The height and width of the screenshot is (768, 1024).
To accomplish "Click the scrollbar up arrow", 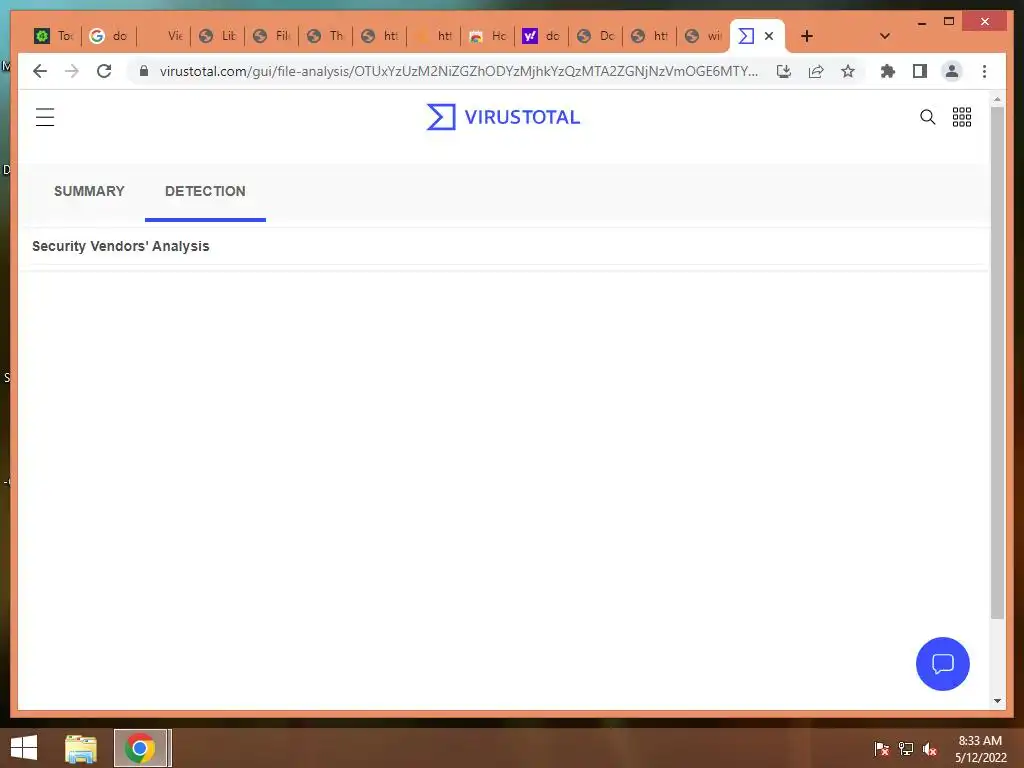I will [997, 99].
